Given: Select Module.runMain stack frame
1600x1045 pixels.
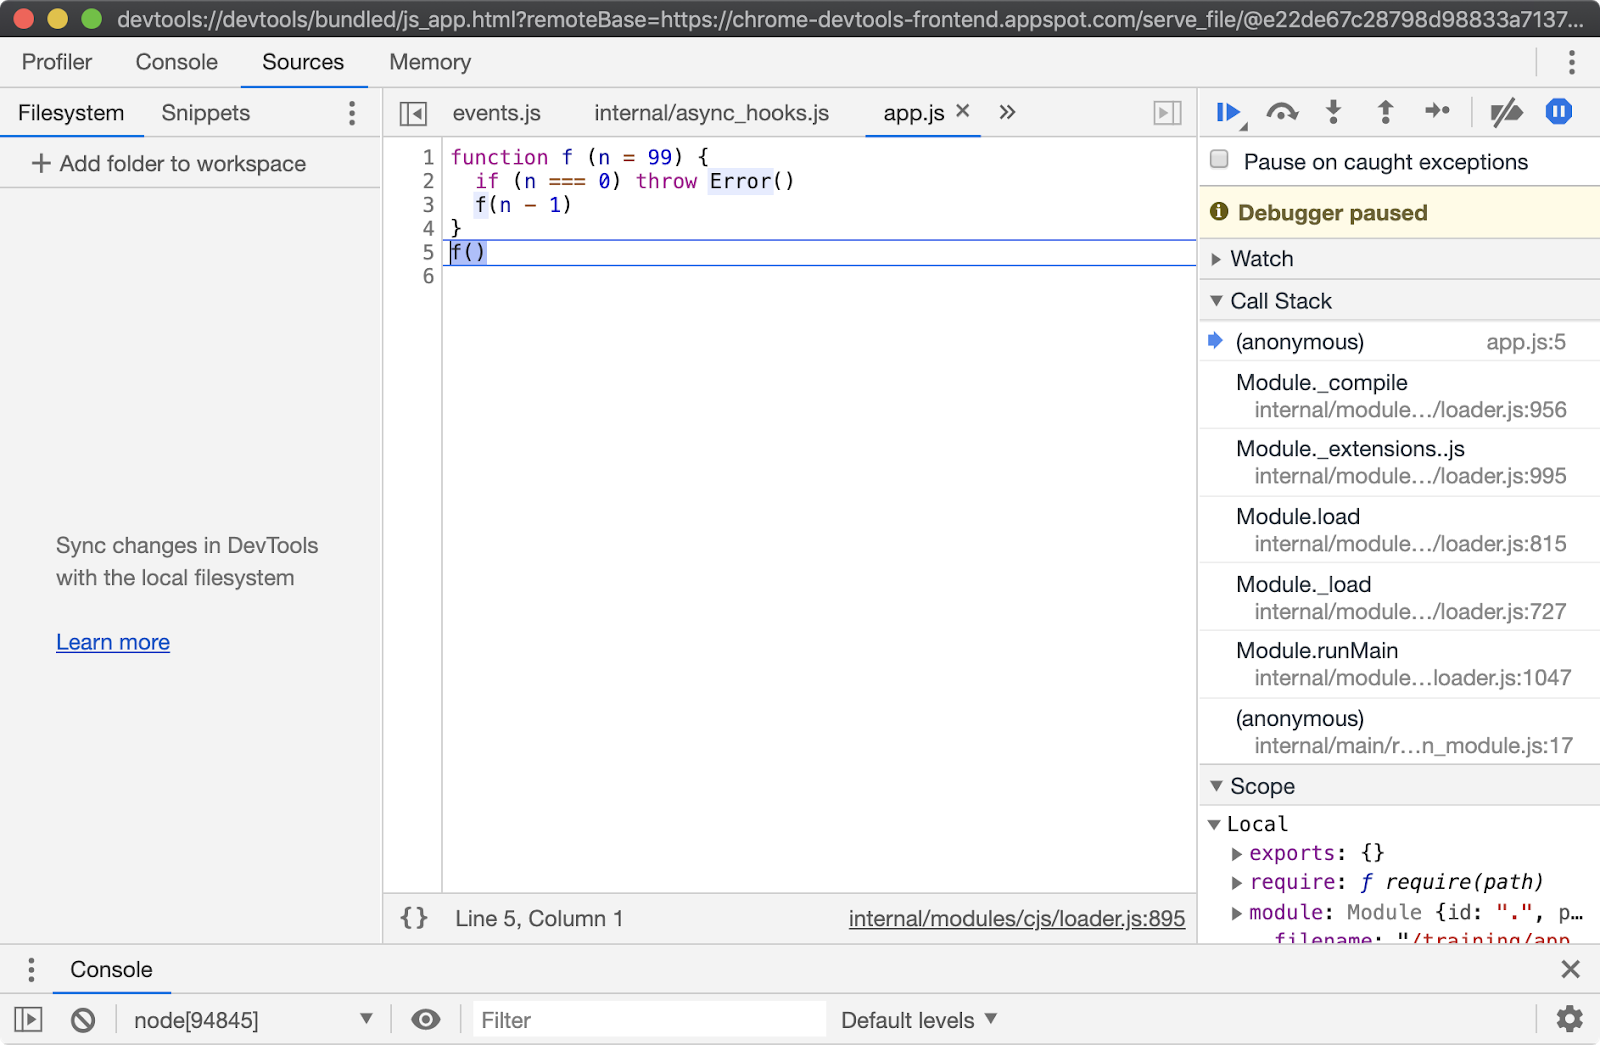Looking at the screenshot, I should (1399, 664).
